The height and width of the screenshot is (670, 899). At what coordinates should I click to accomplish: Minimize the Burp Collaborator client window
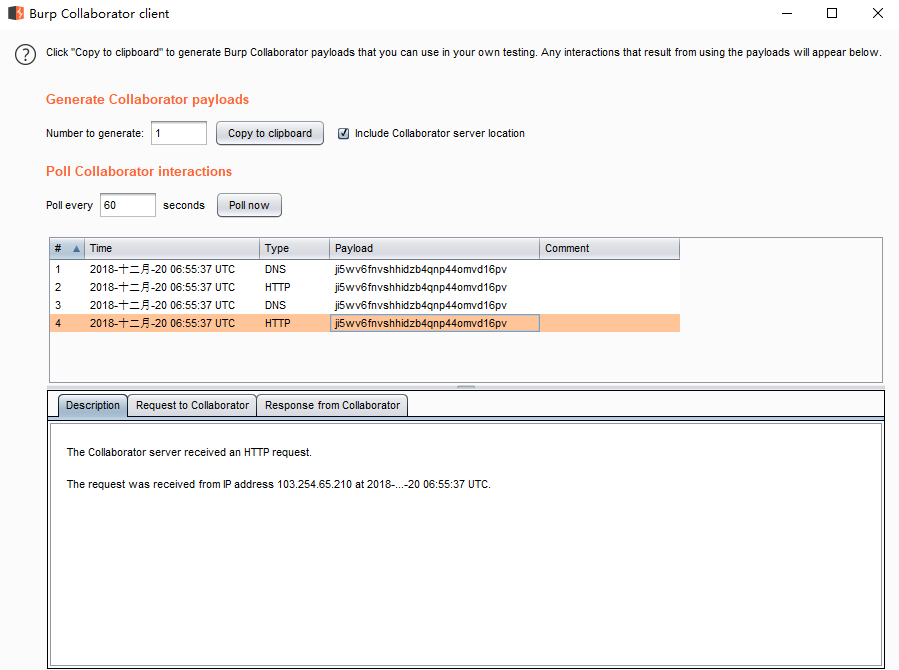pos(787,13)
